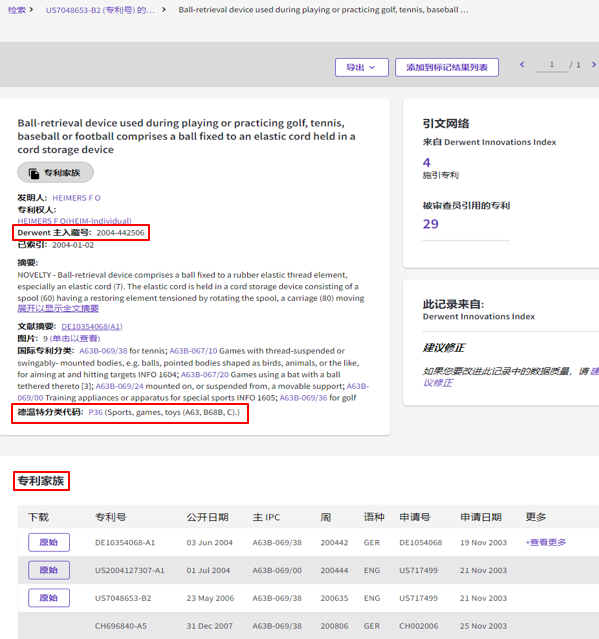The image size is (599, 639).
Task: Open the 检索 breadcrumb link
Action: pos(17,10)
